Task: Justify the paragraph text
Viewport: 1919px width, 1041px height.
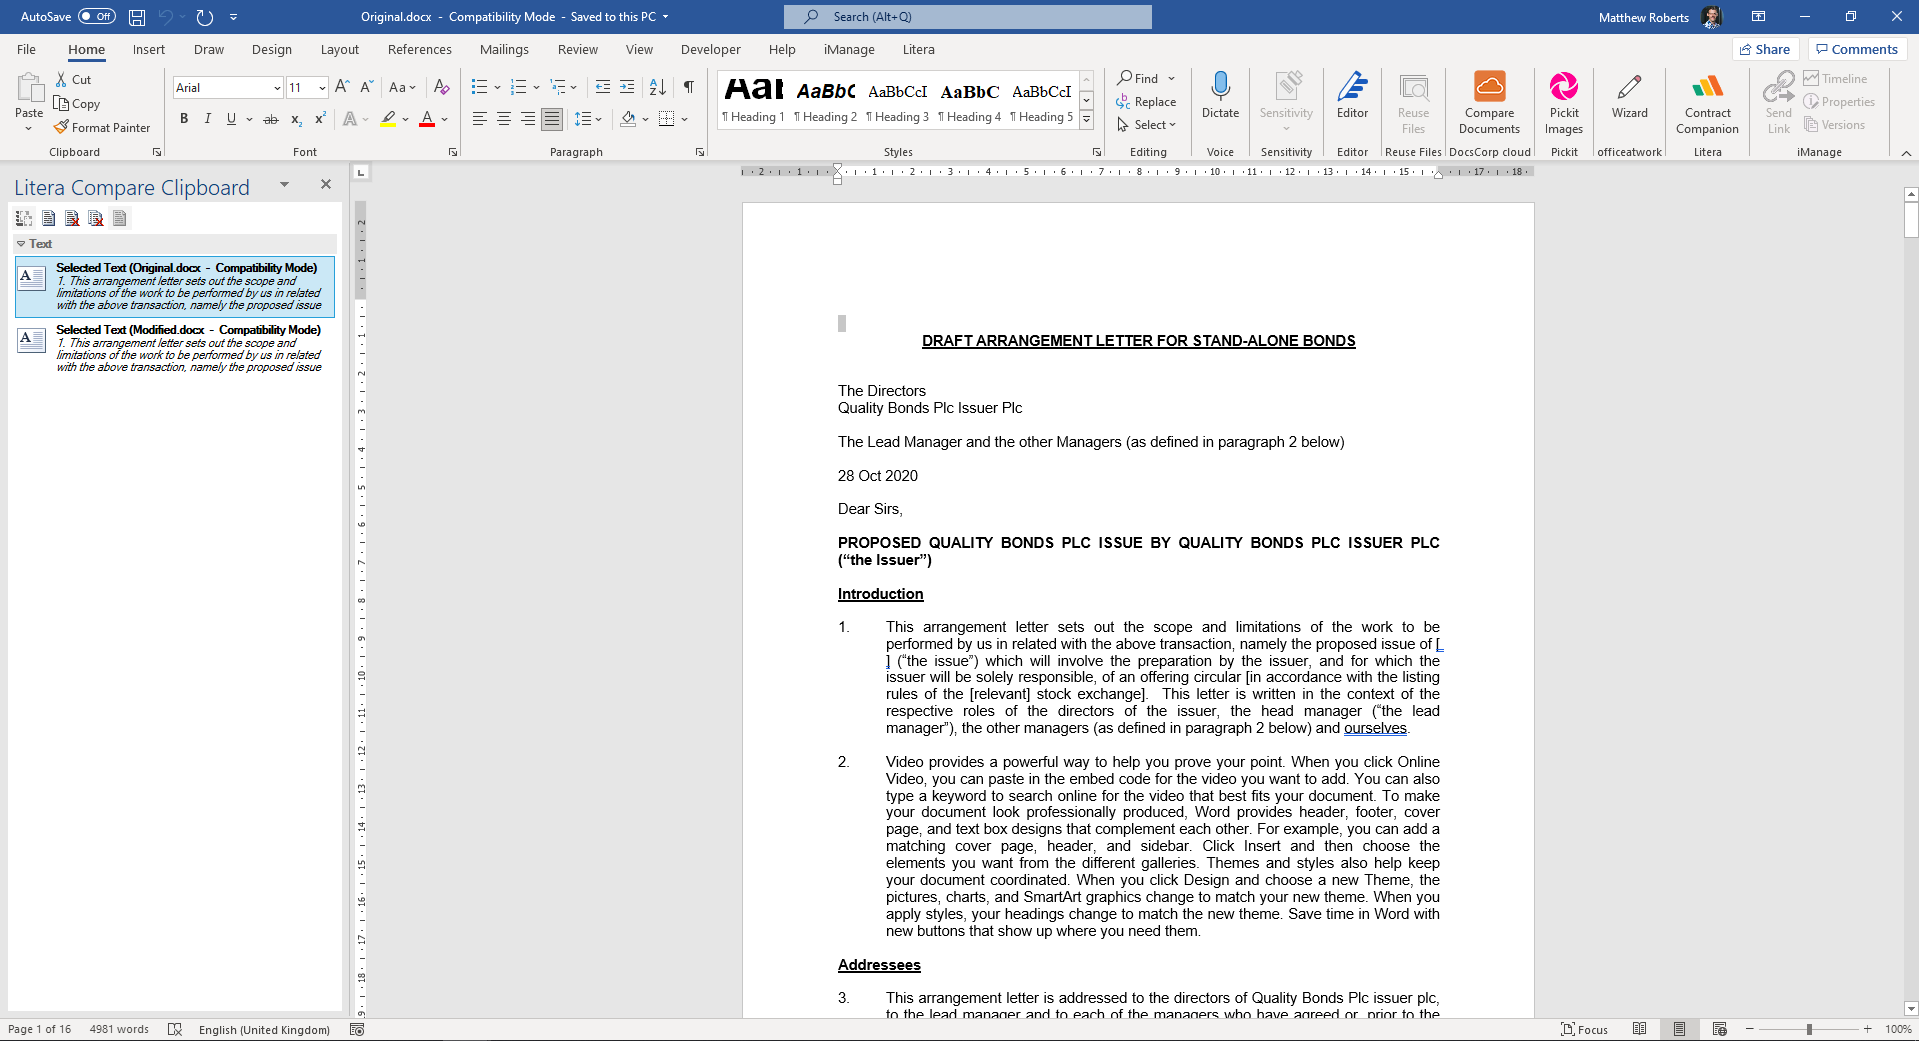Action: (x=552, y=119)
